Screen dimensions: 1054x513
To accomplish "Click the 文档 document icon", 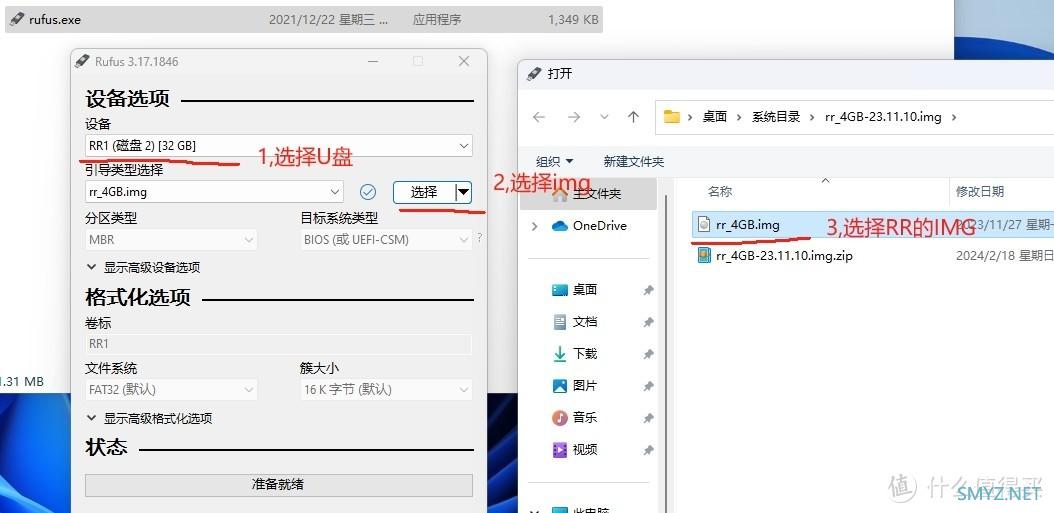I will click(560, 322).
